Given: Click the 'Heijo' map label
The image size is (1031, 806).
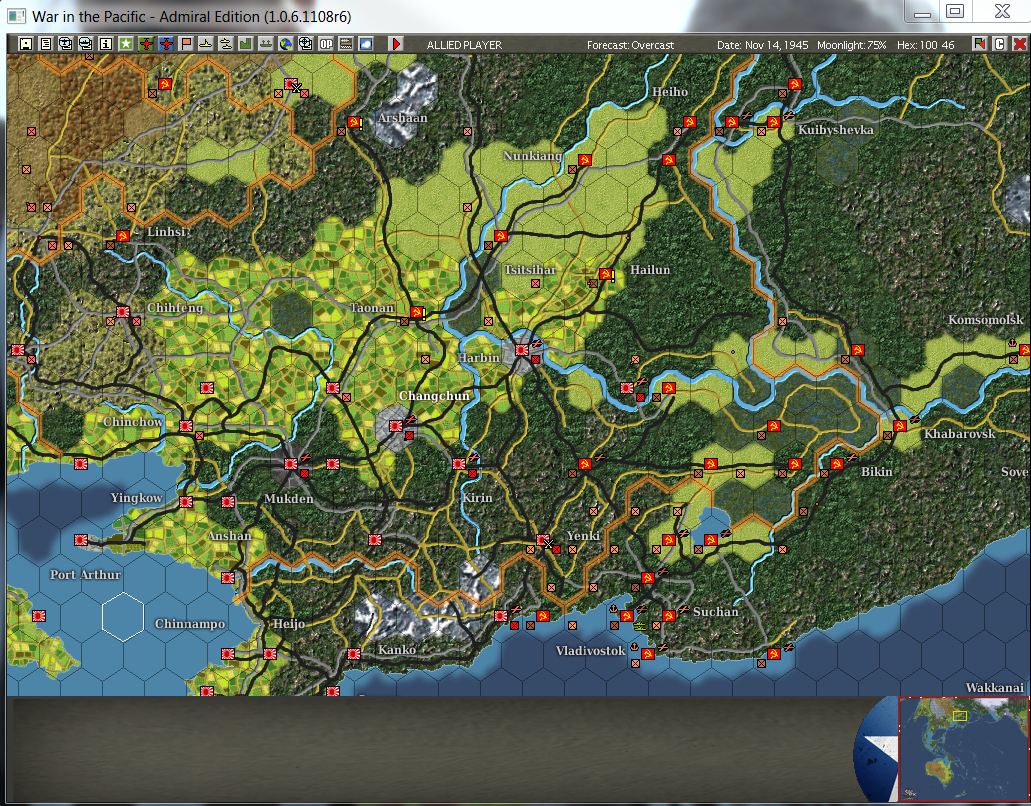Looking at the screenshot, I should [289, 624].
